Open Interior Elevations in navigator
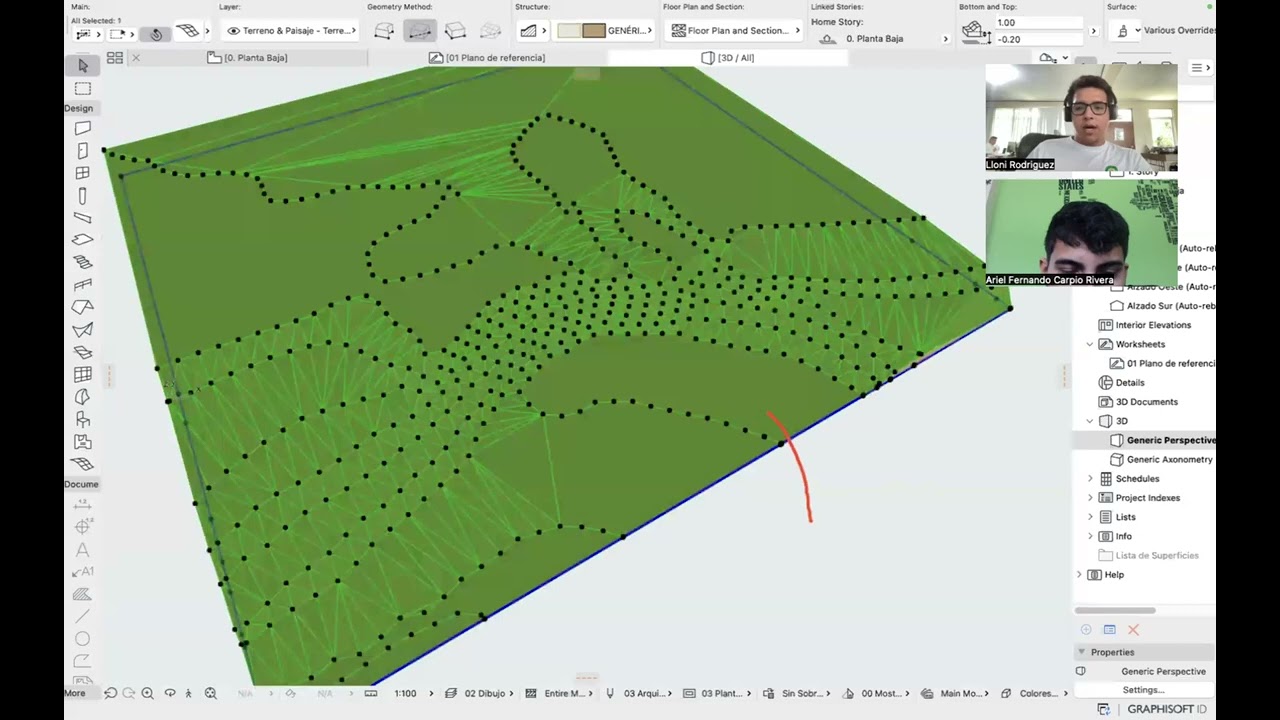This screenshot has height=720, width=1280. click(1145, 325)
